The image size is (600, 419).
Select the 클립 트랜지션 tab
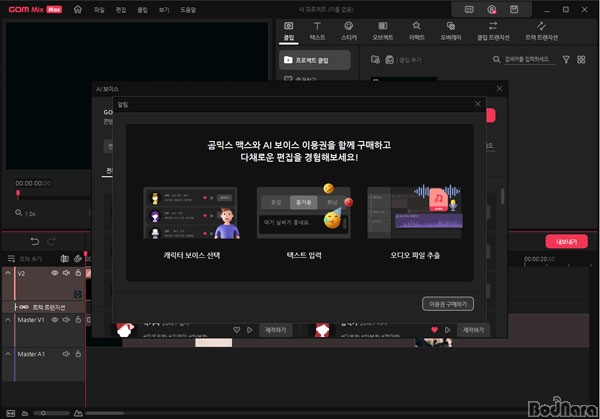[x=493, y=31]
